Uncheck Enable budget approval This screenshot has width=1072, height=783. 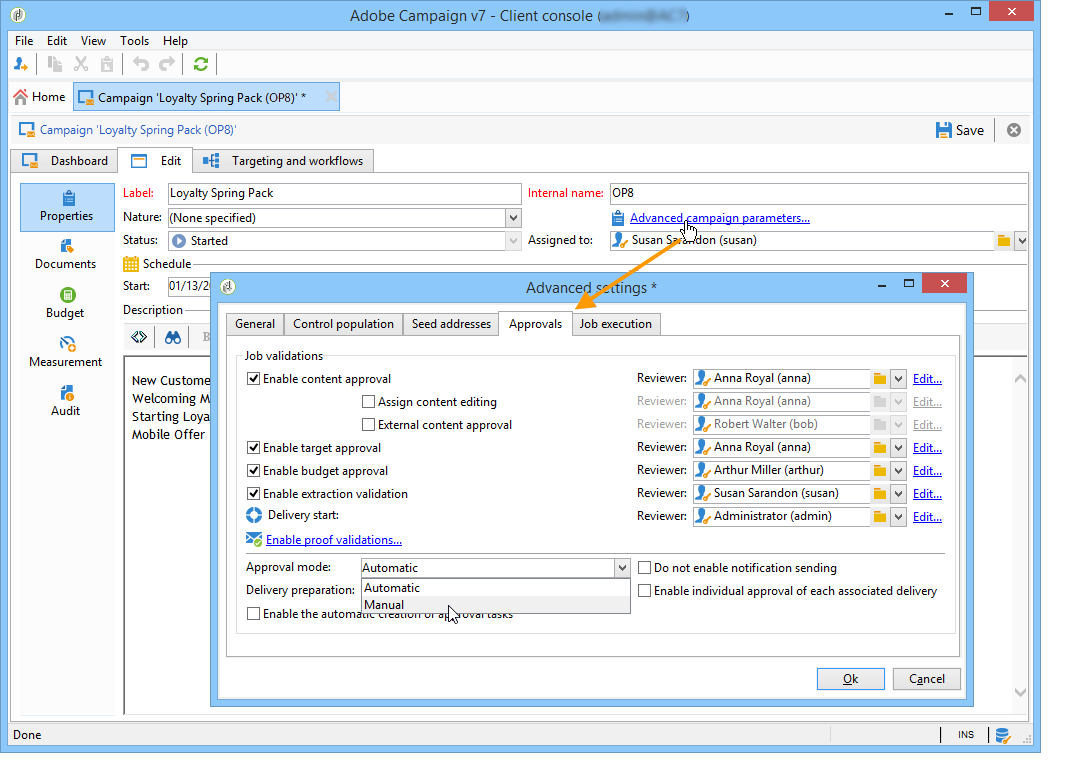[x=254, y=470]
